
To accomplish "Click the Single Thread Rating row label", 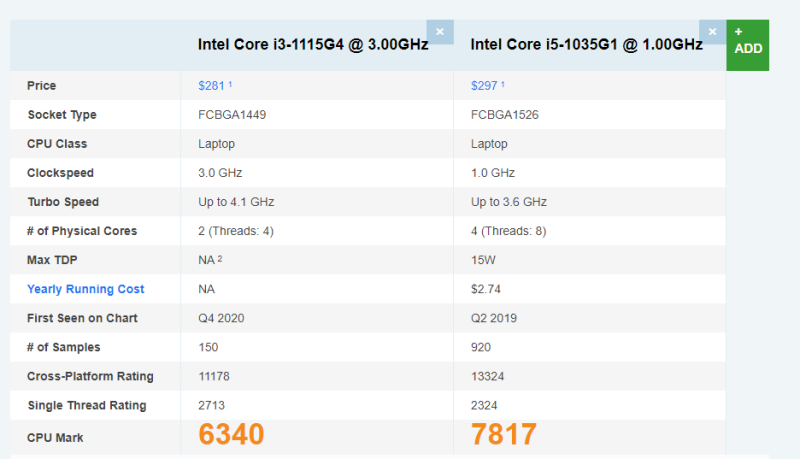I will (x=87, y=405).
